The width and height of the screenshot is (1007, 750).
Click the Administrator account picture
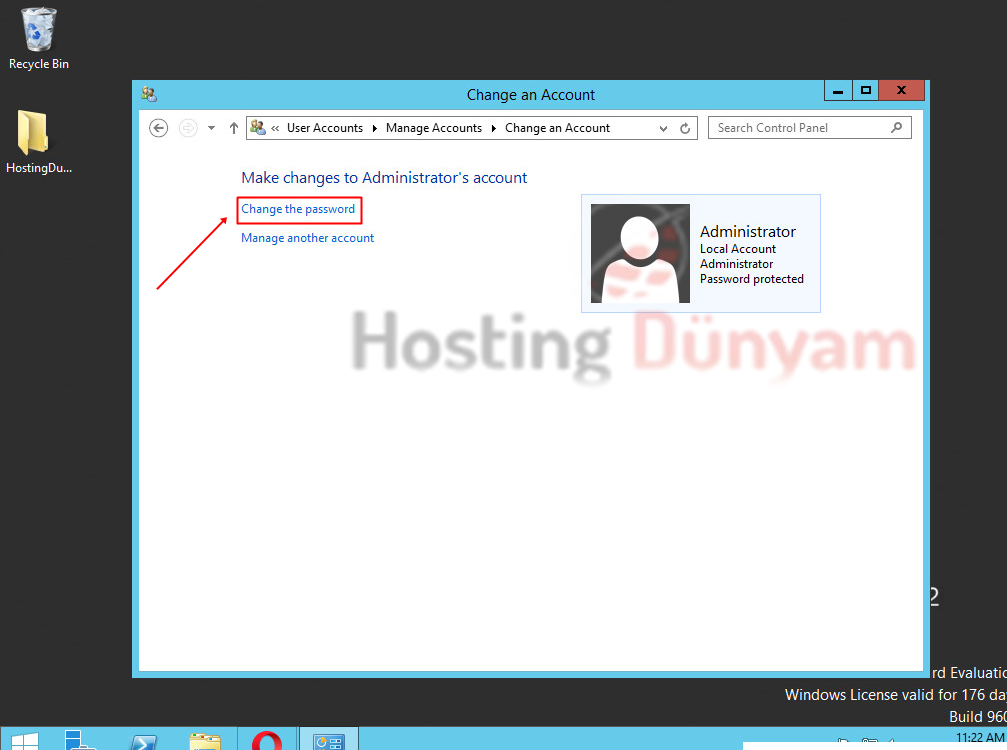click(640, 254)
